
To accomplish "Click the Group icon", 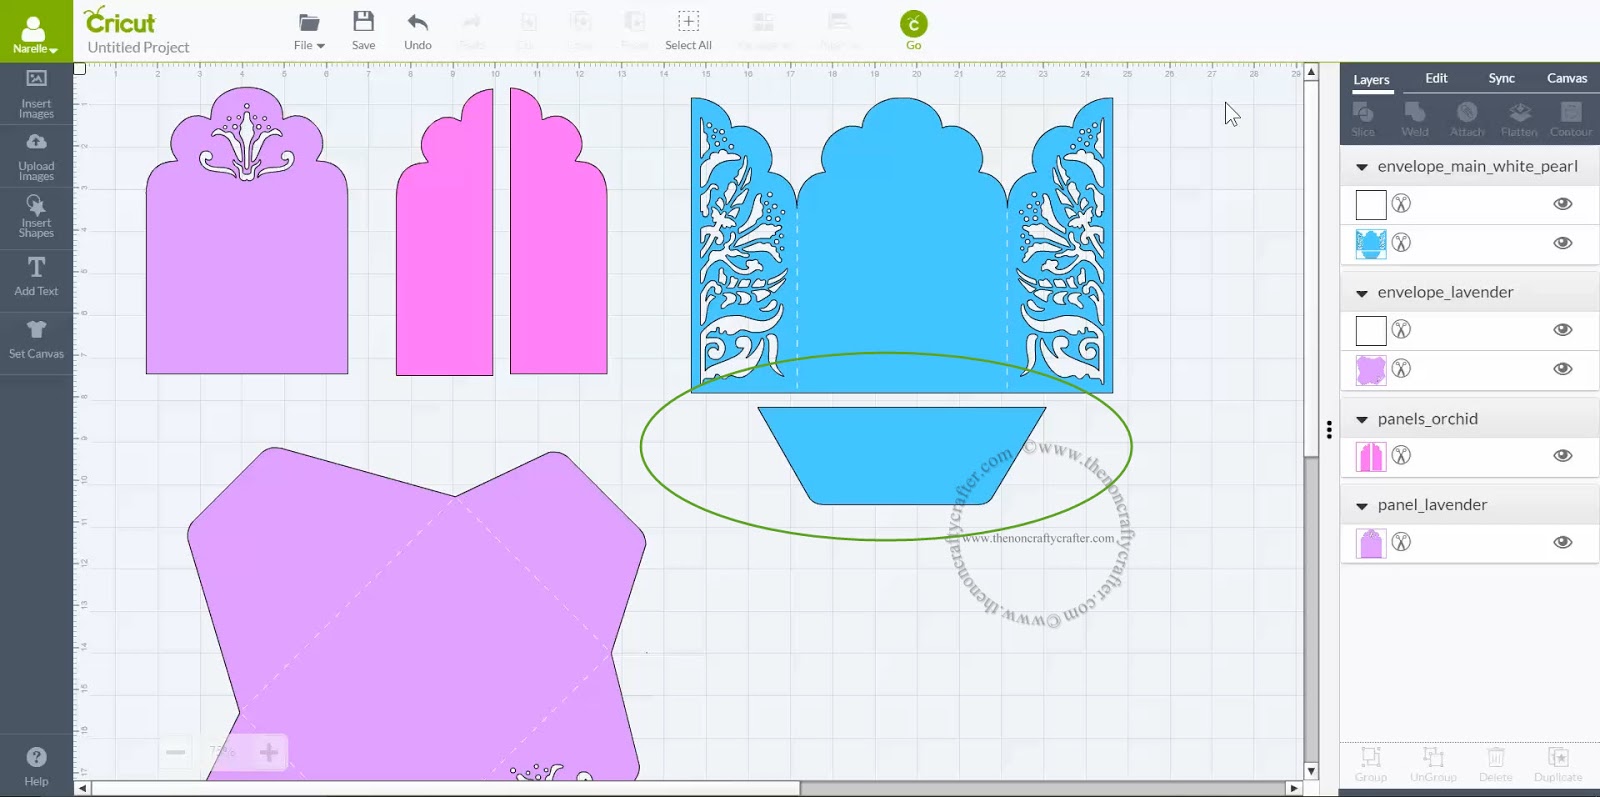I will 1371,764.
